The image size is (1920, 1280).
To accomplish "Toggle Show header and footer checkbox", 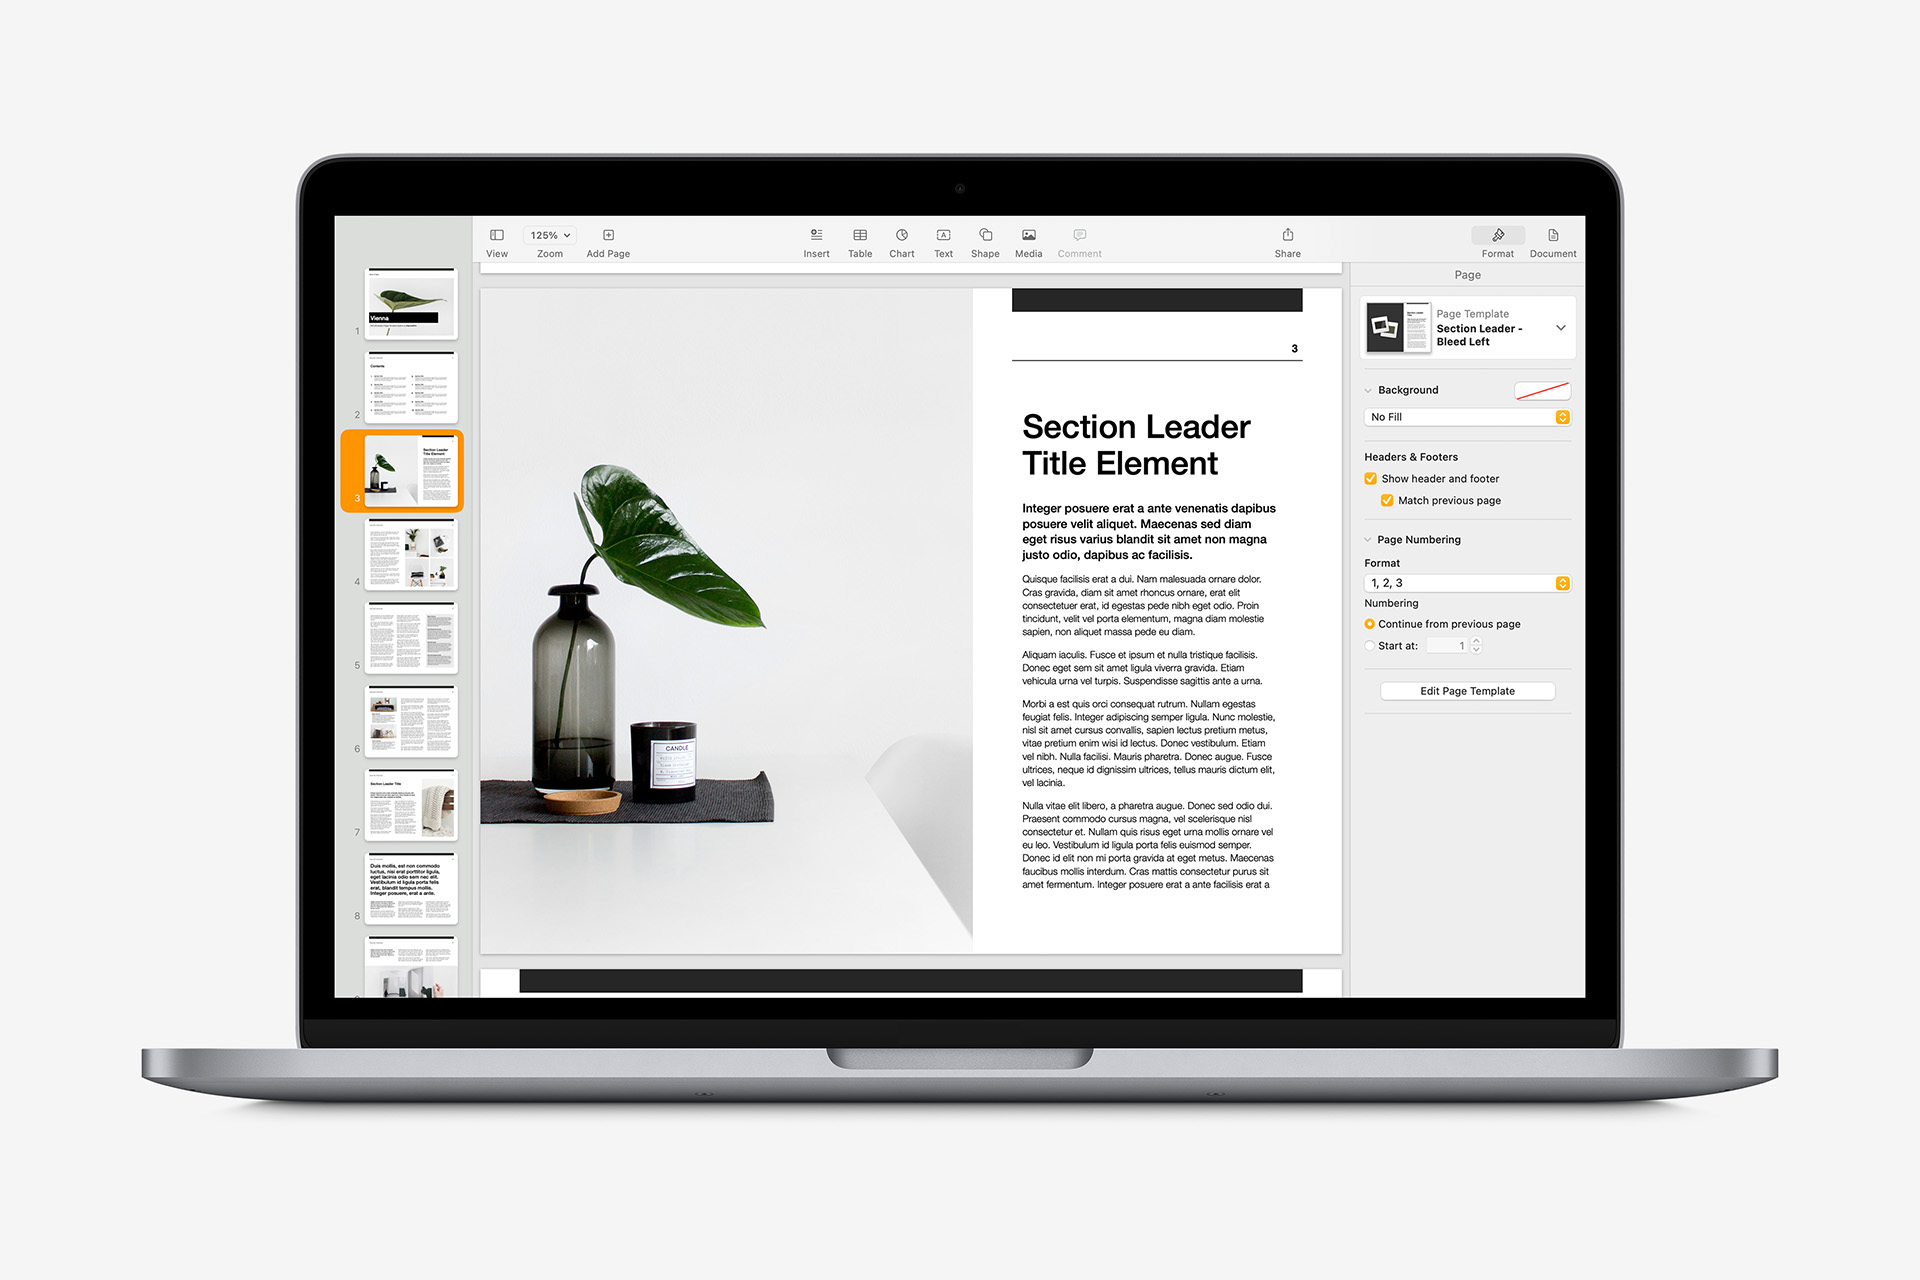I will (x=1369, y=479).
